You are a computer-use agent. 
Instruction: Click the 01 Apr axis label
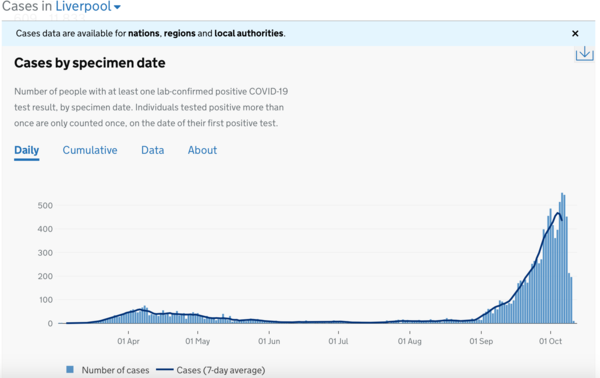(x=128, y=341)
